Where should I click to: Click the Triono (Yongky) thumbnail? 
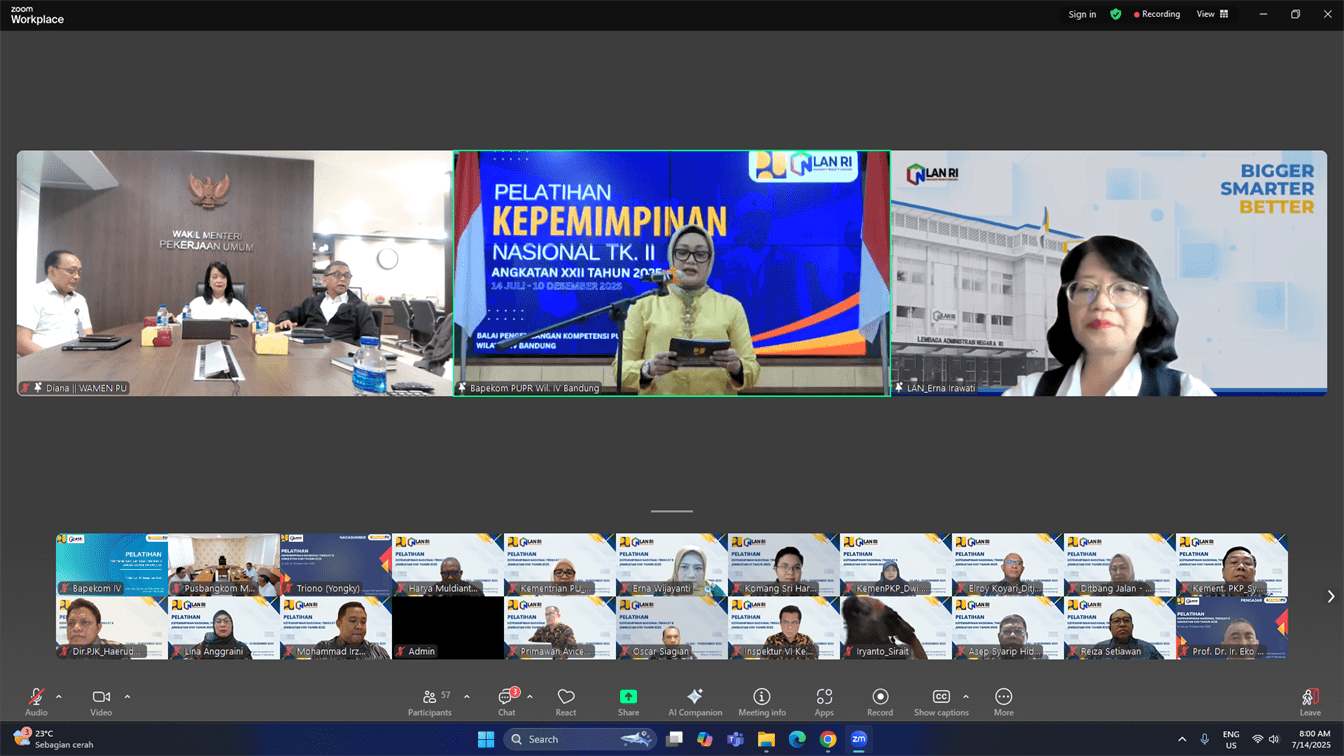336,565
